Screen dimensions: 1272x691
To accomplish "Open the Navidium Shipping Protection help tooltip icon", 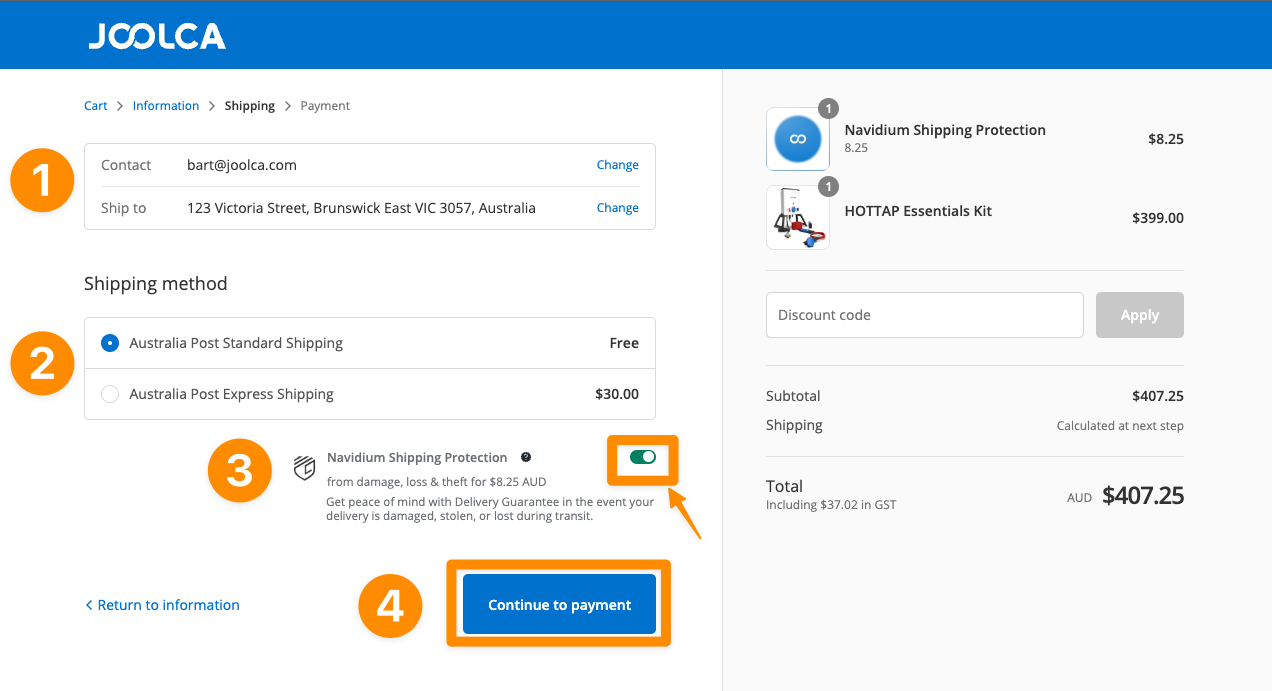I will (526, 457).
